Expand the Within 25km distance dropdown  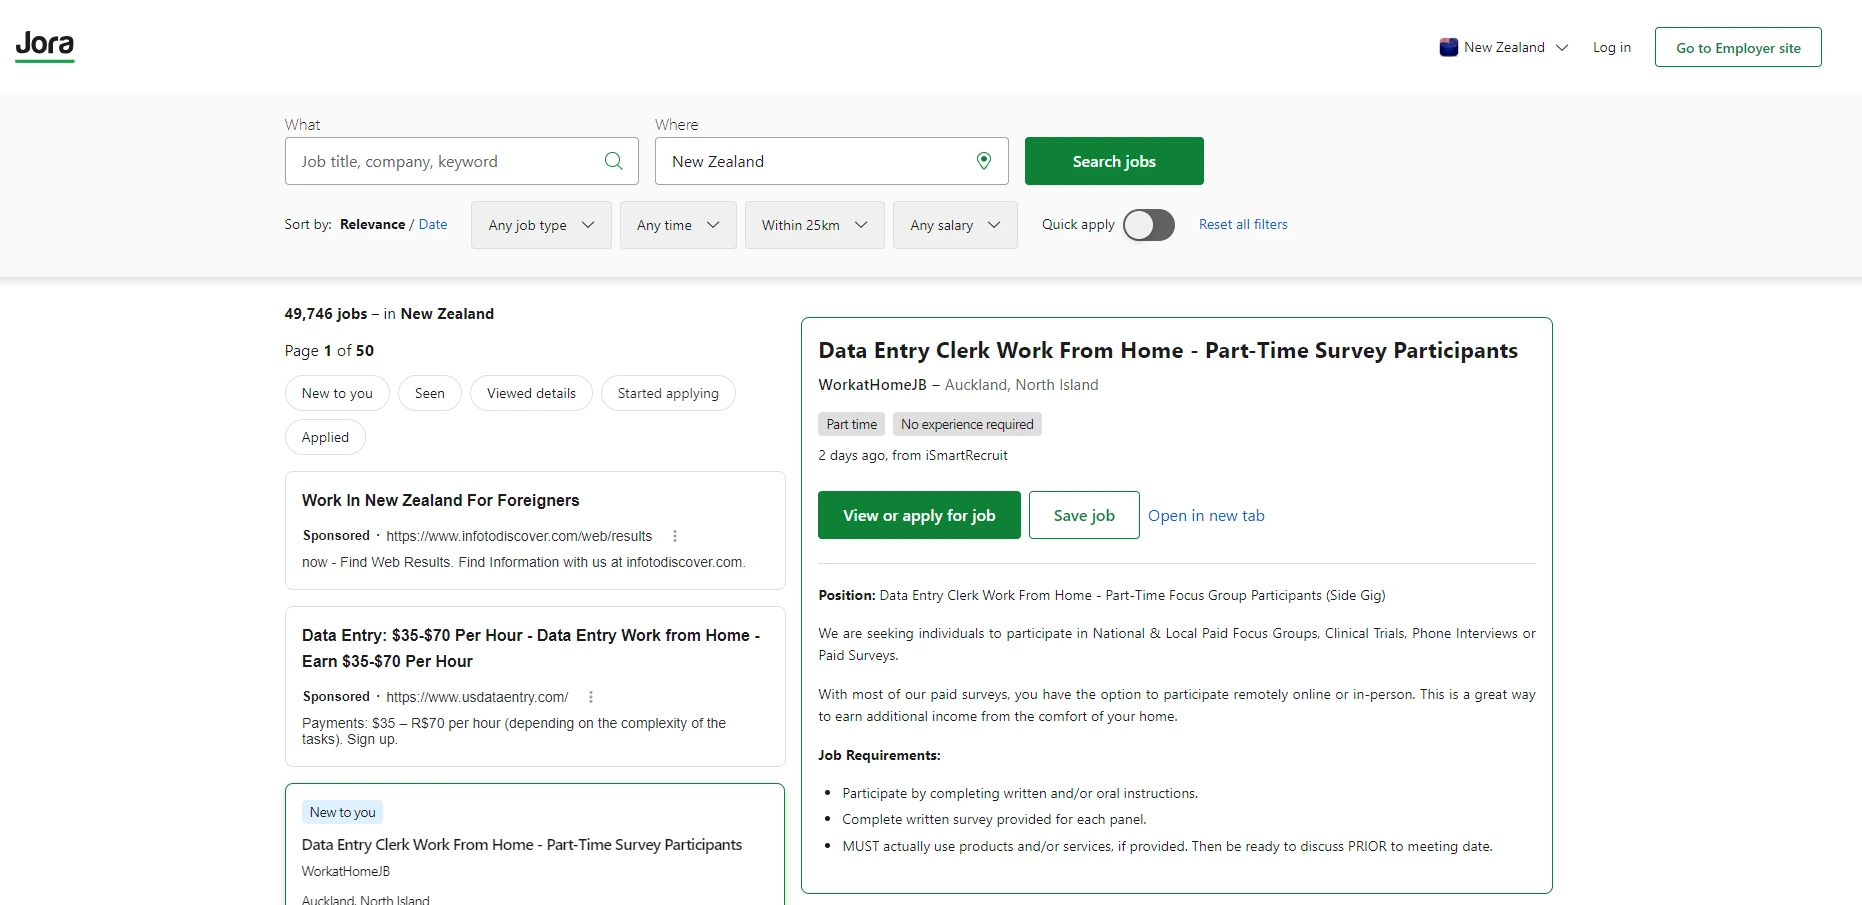point(814,225)
